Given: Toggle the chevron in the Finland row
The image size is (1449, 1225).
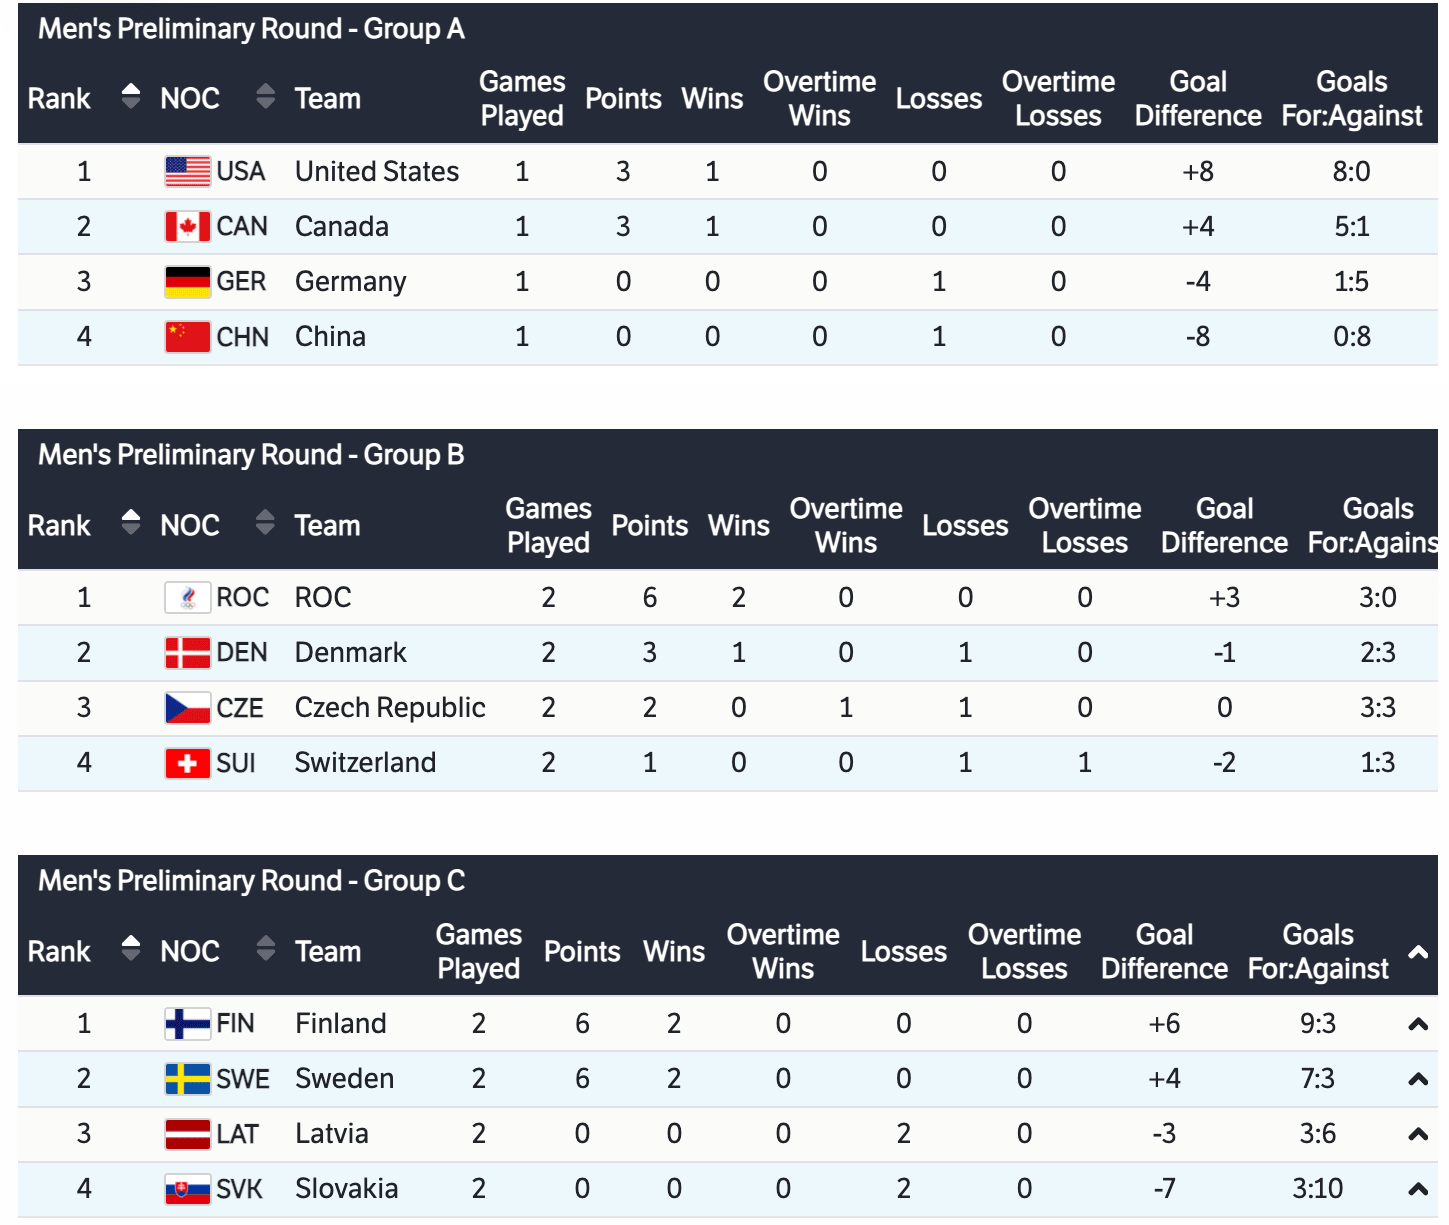Looking at the screenshot, I should coord(1417,1024).
